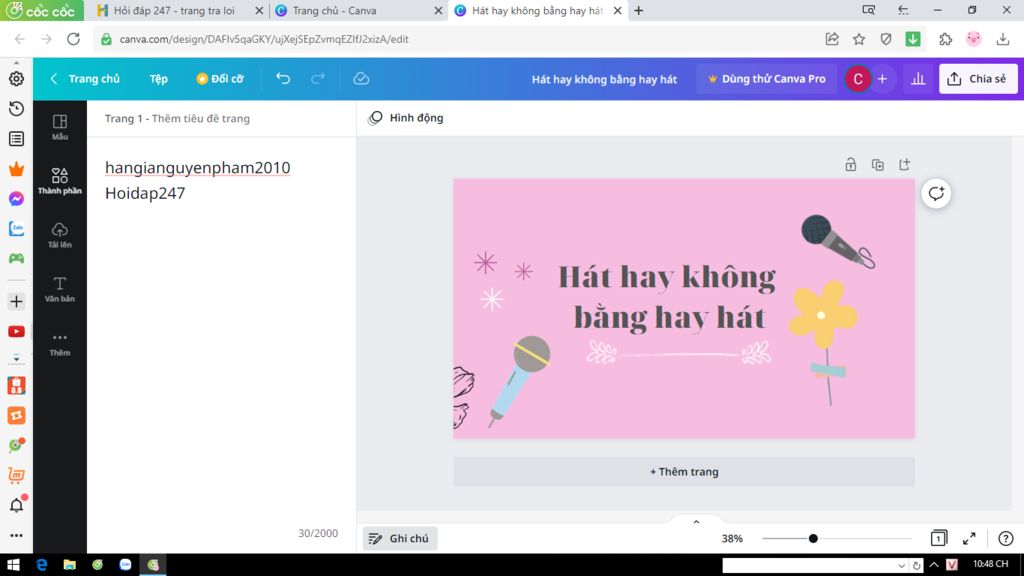Switch to Hỏi đáp 247 tab
The height and width of the screenshot is (576, 1024).
[x=174, y=10]
